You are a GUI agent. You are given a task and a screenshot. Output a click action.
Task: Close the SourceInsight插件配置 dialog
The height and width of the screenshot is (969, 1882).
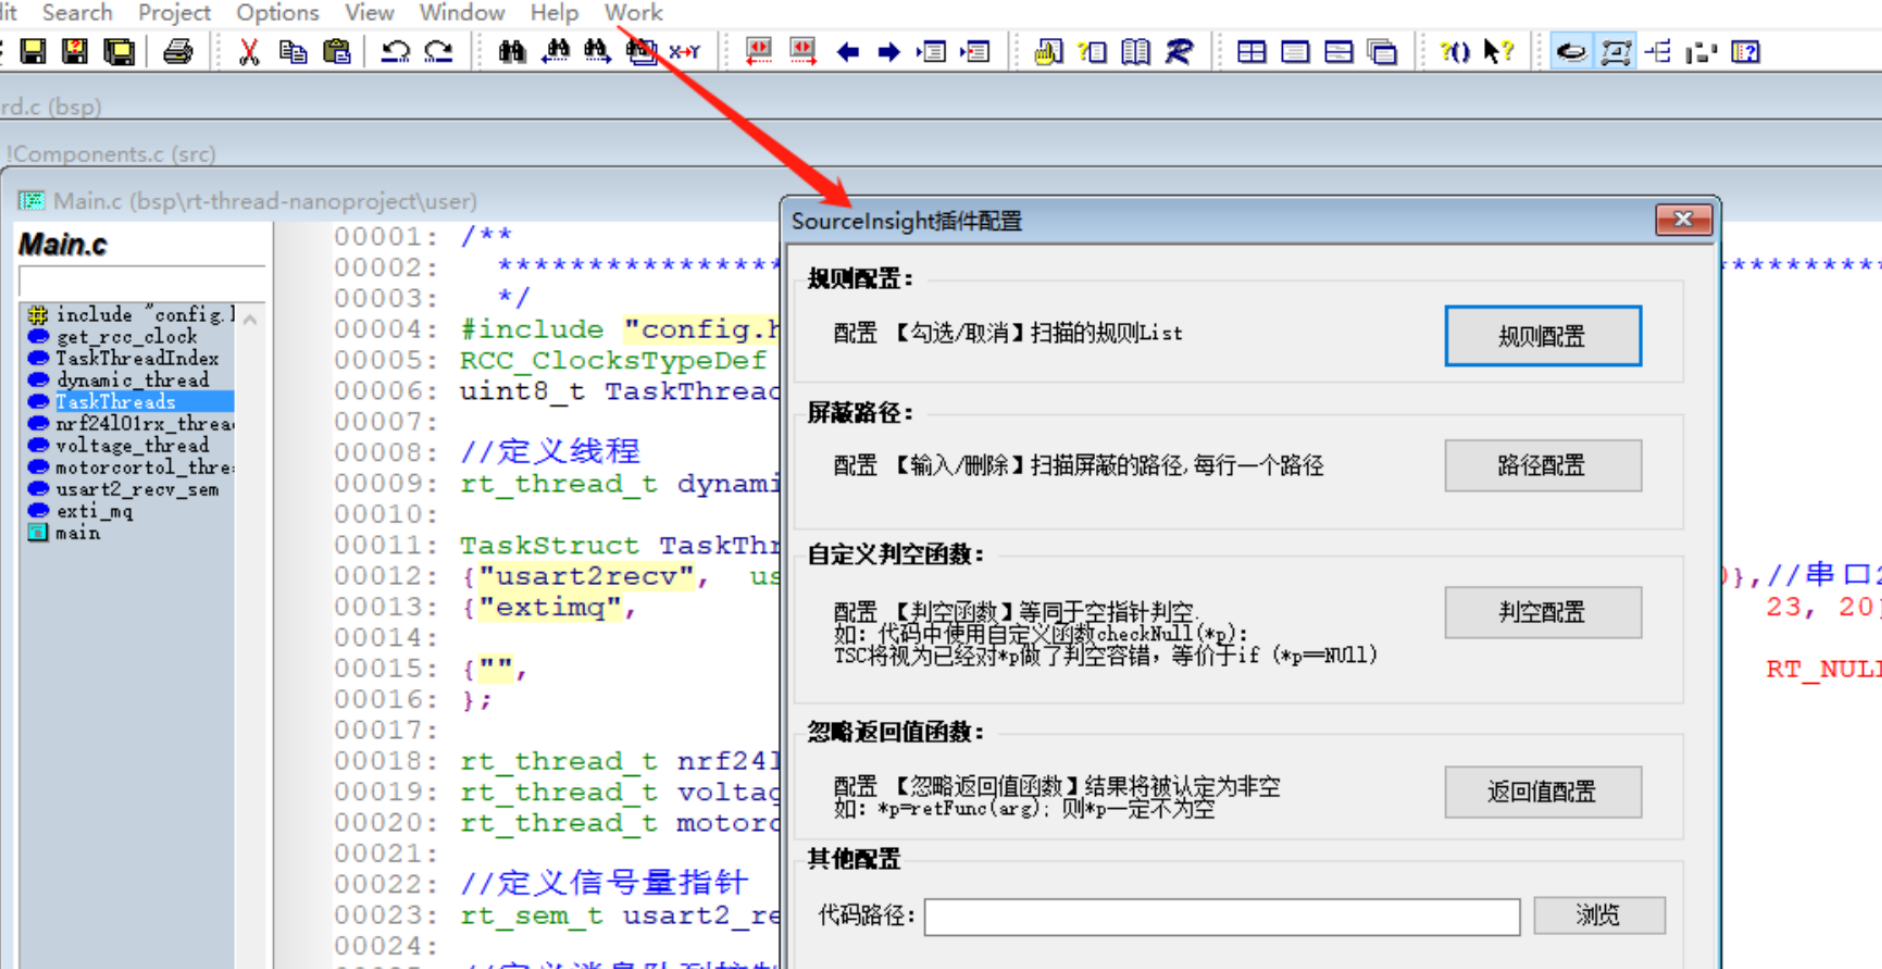point(1682,219)
